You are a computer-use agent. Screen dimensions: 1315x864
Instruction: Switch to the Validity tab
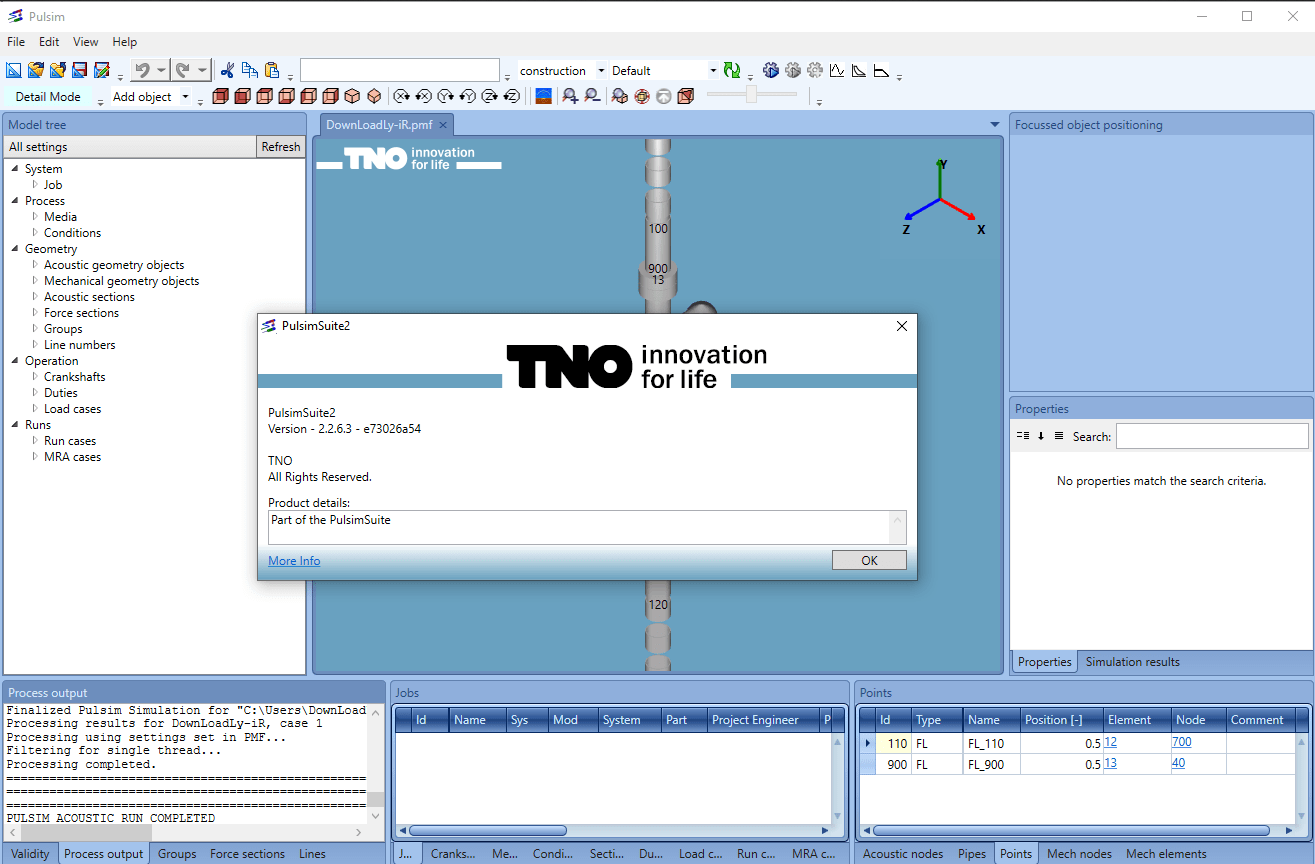coord(30,854)
